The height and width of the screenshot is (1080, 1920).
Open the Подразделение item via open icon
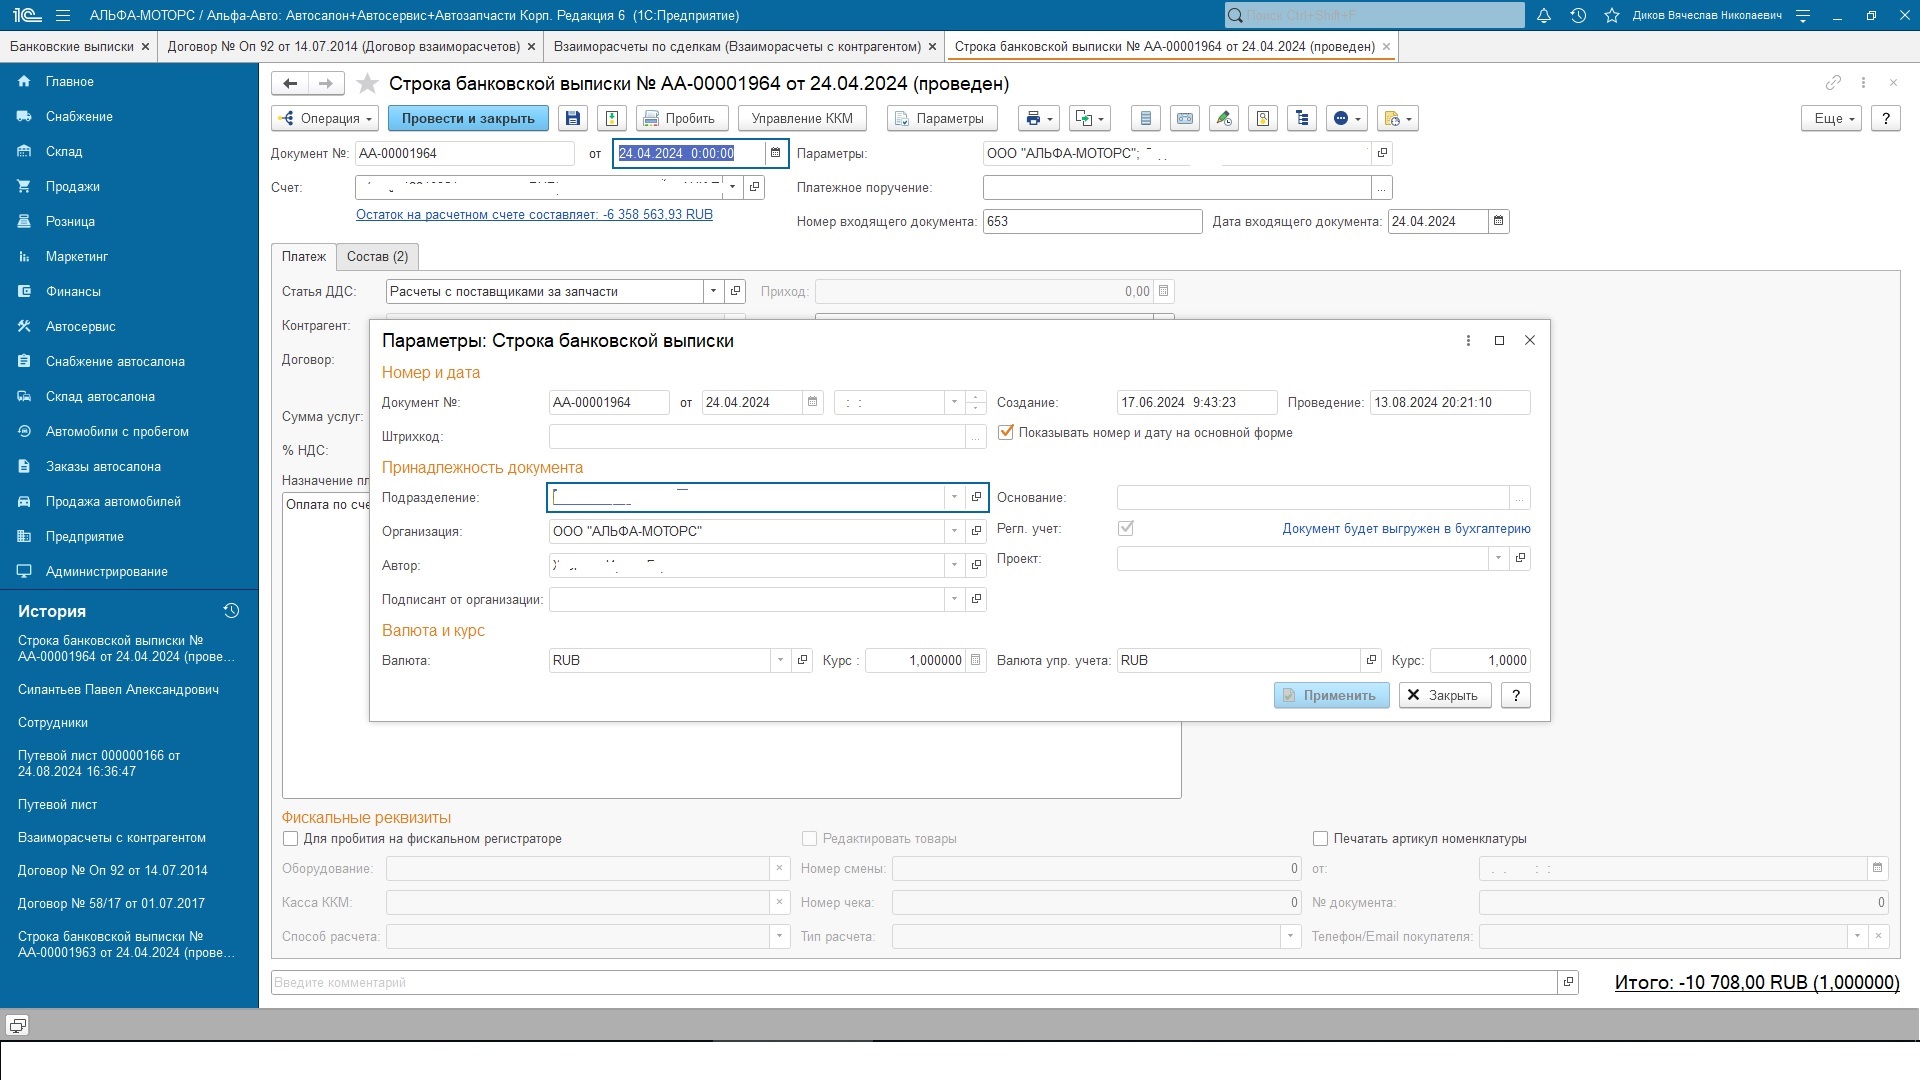tap(977, 497)
